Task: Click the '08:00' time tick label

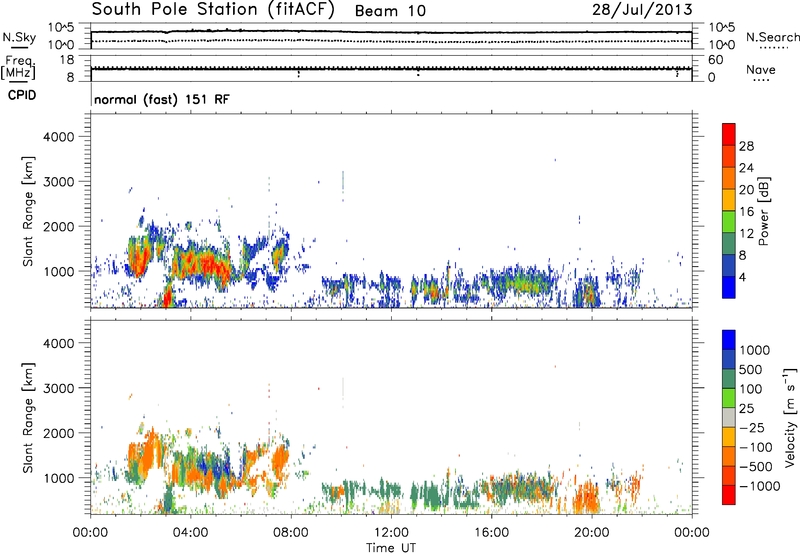Action: click(291, 533)
